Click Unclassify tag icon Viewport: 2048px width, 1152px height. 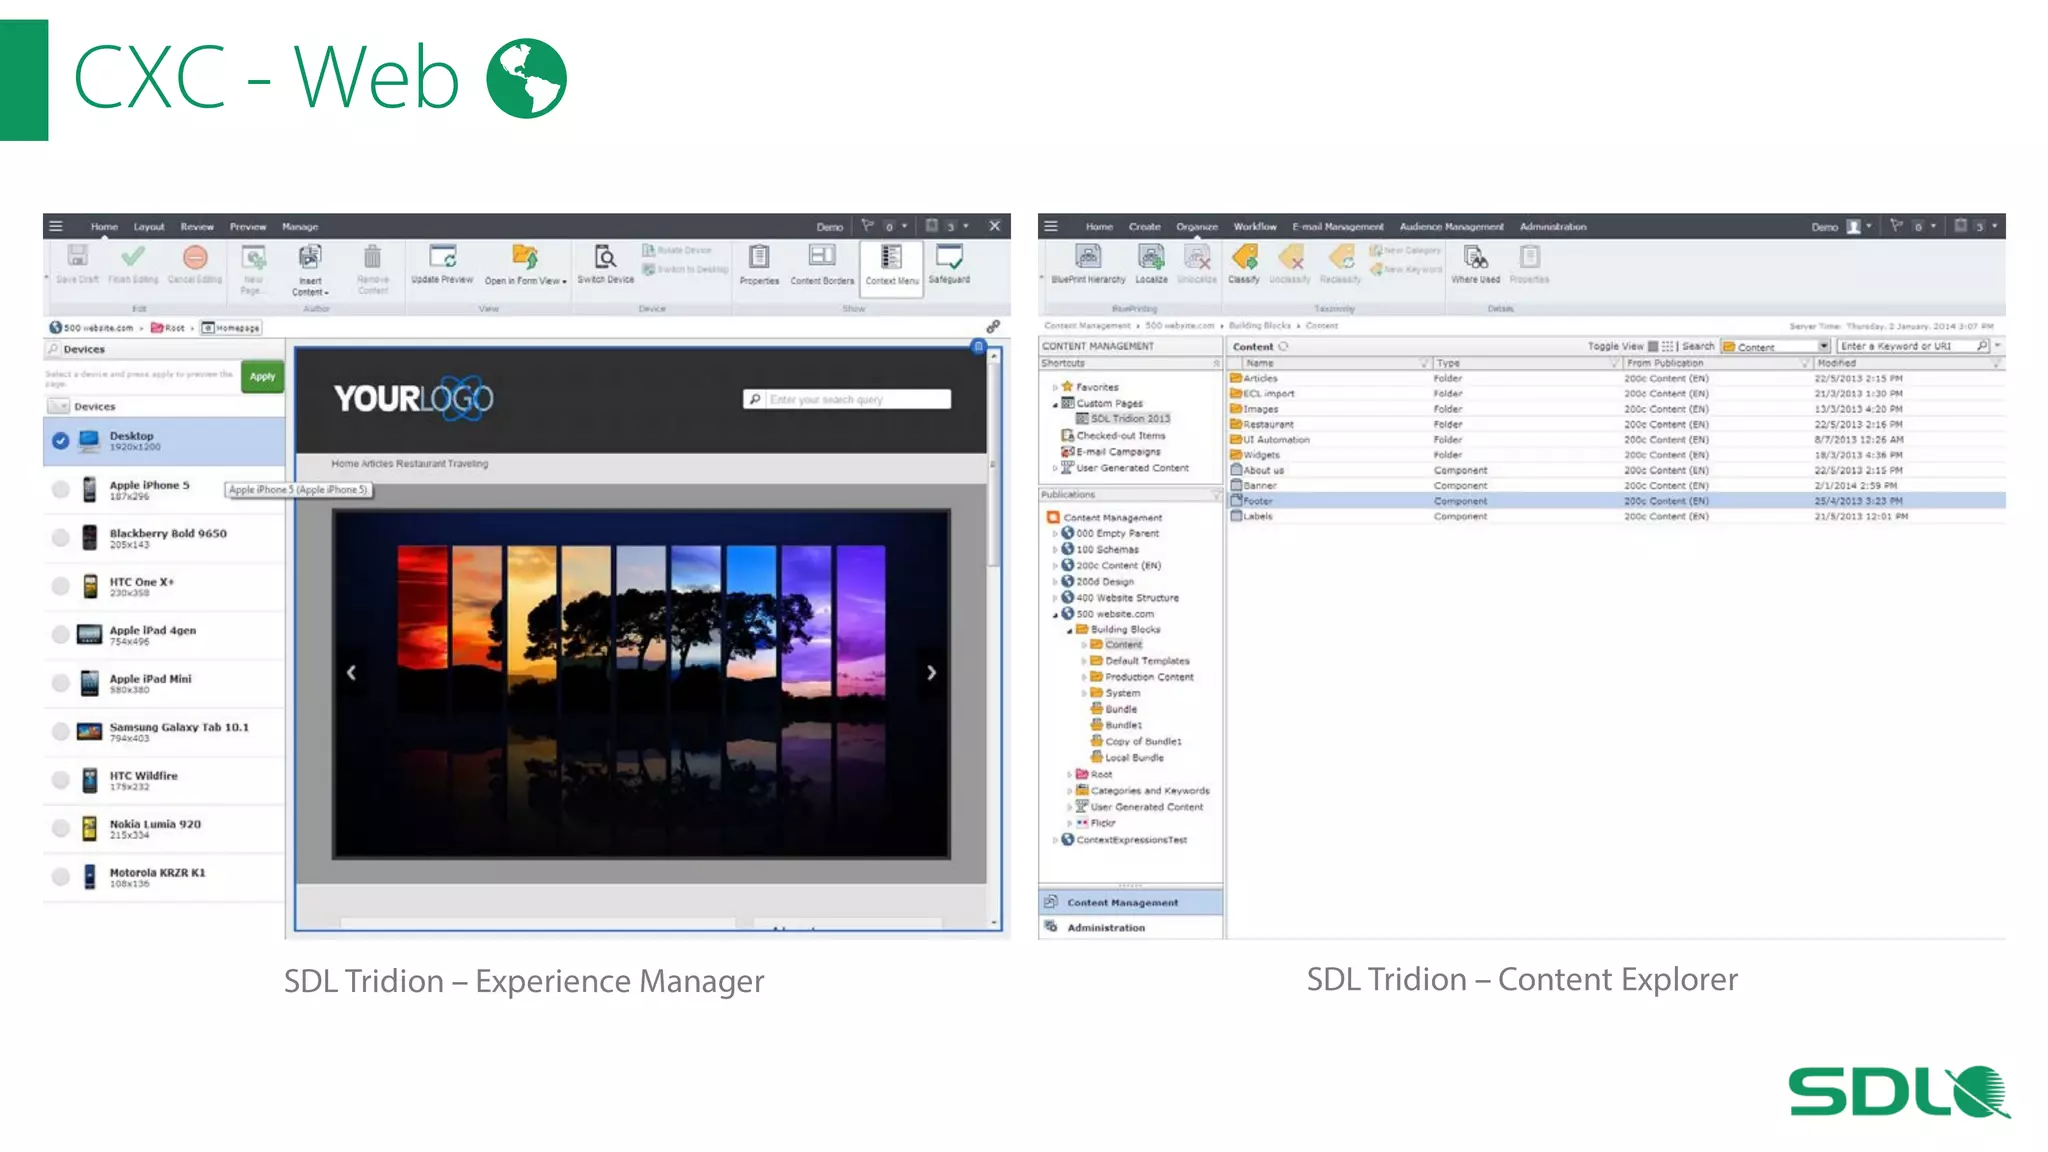pyautogui.click(x=1291, y=257)
